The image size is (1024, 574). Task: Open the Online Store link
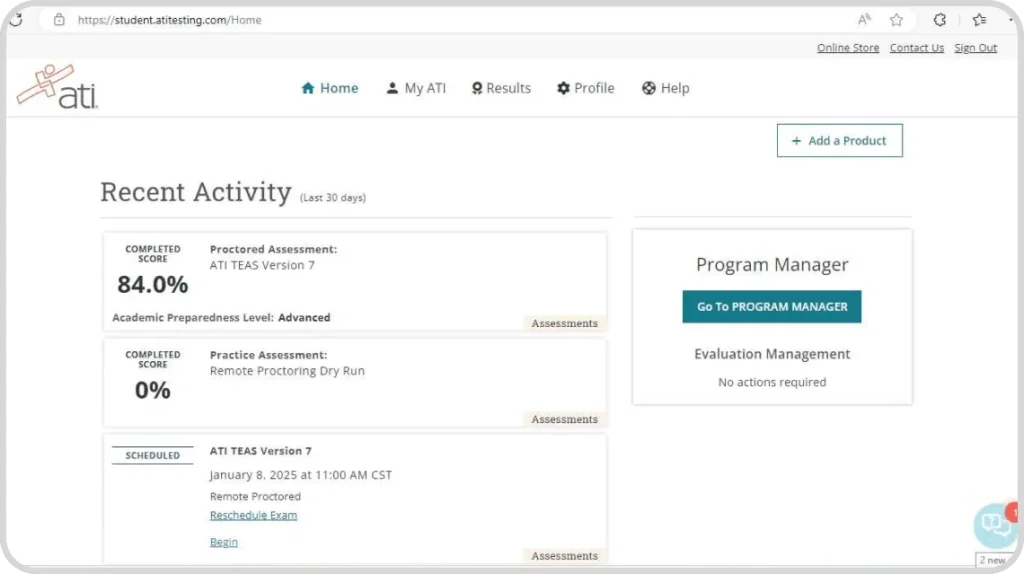click(x=848, y=48)
